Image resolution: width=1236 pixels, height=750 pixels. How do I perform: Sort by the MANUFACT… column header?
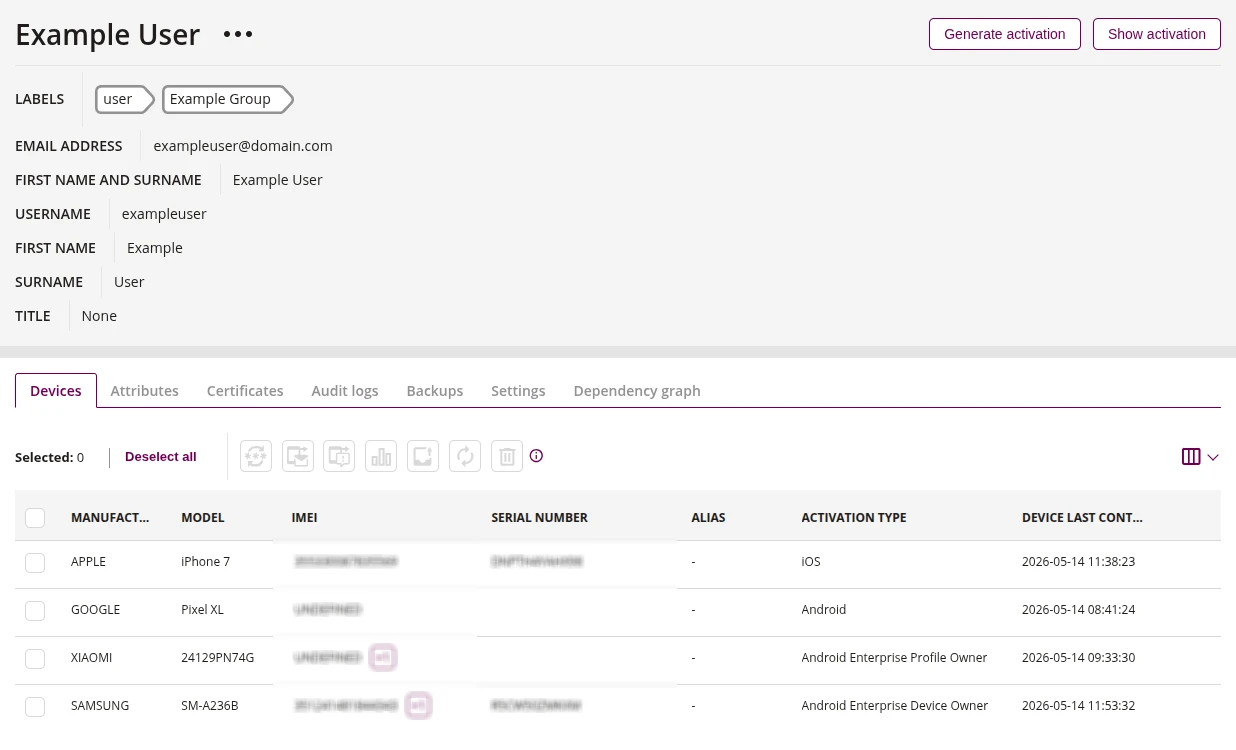coord(110,518)
